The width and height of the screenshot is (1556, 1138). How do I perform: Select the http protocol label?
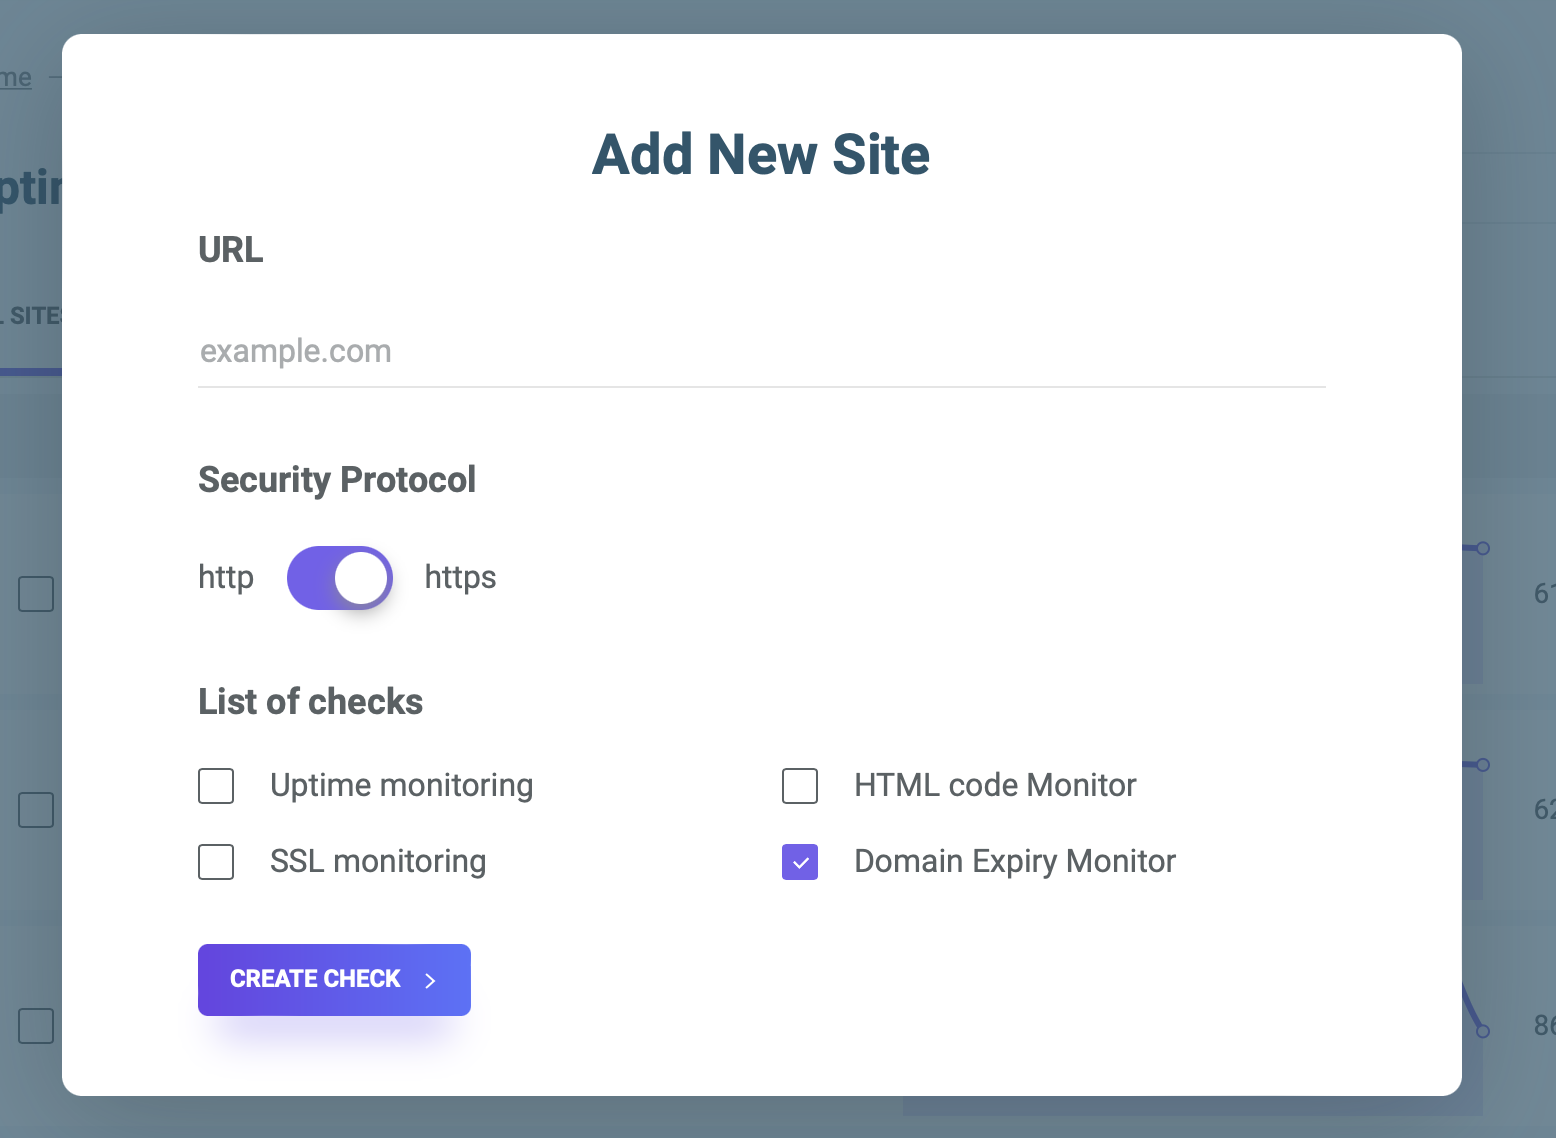point(226,578)
